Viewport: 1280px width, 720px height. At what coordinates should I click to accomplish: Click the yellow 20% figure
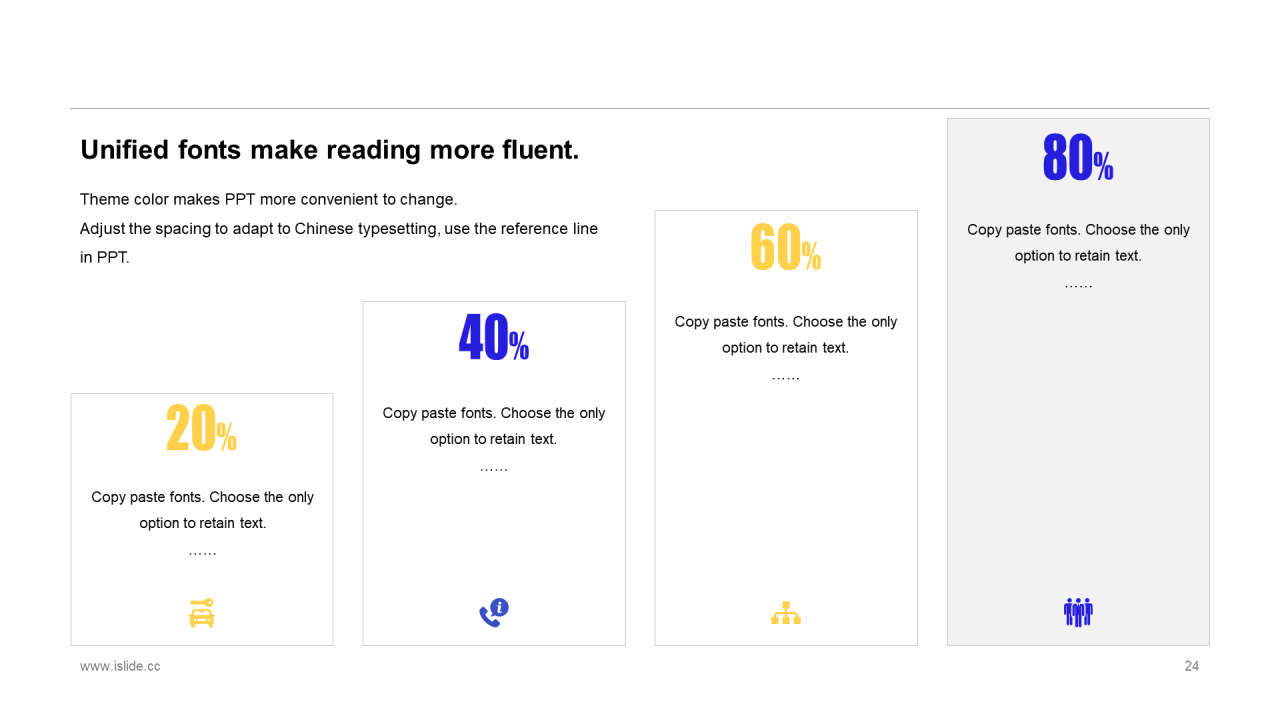tap(201, 428)
